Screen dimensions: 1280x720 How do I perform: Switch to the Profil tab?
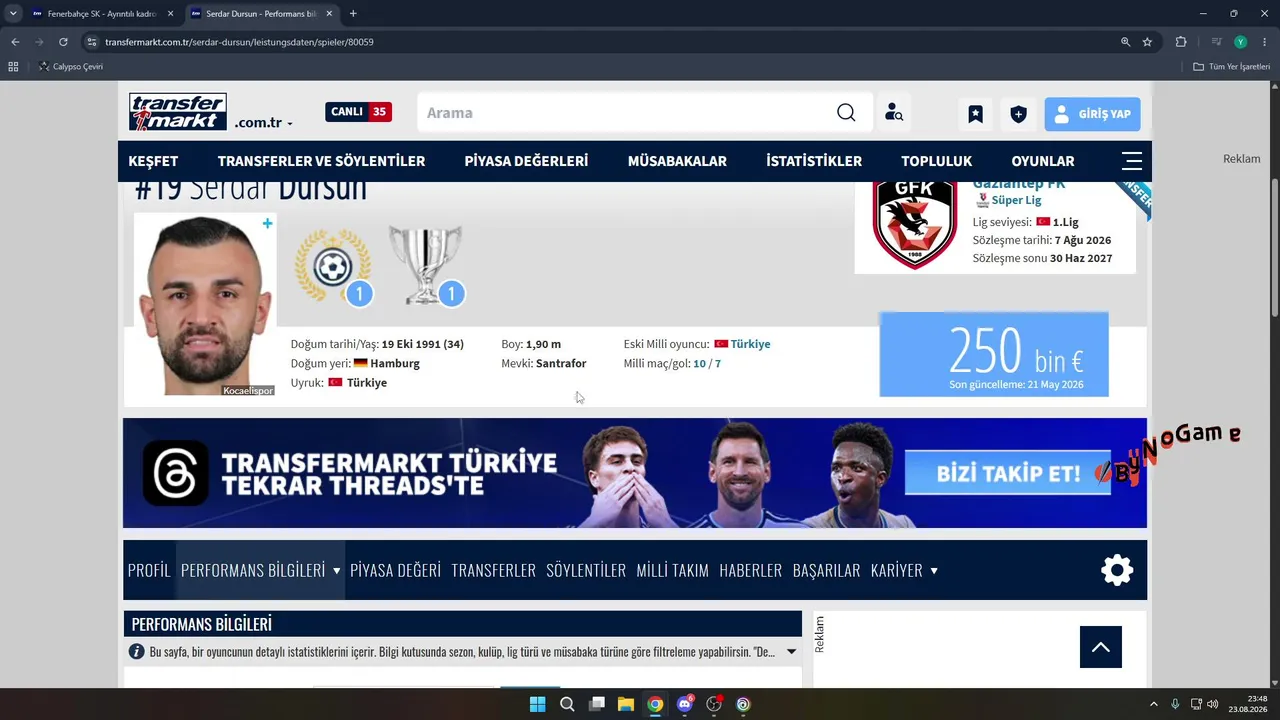click(x=149, y=570)
